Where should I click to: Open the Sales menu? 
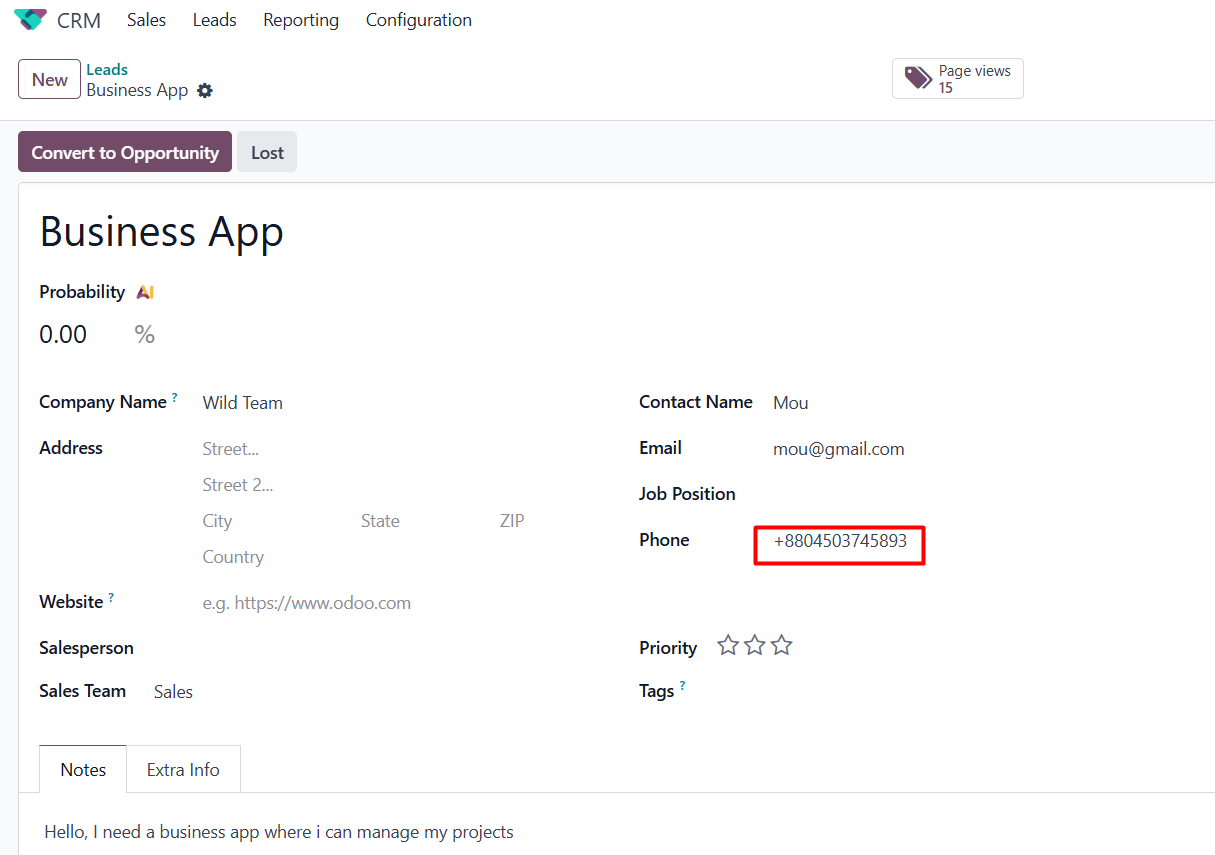click(x=146, y=20)
